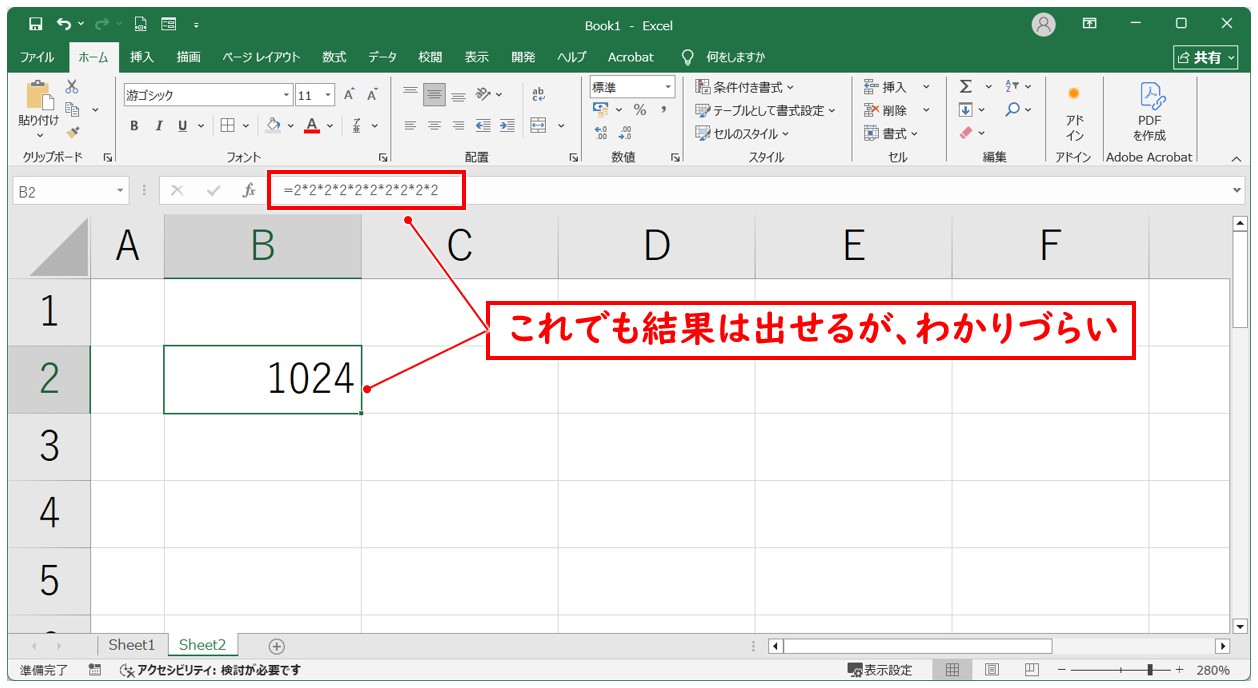
Task: Open the font name dropdown
Action: [x=286, y=96]
